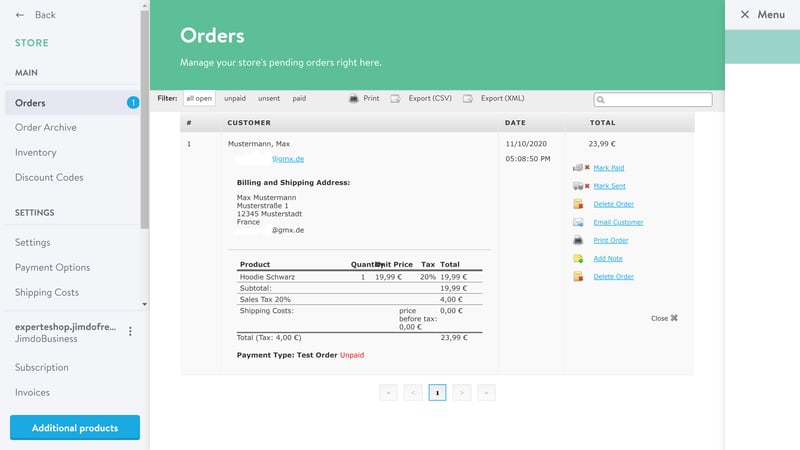
Task: Close the expanded order details
Action: [x=664, y=318]
